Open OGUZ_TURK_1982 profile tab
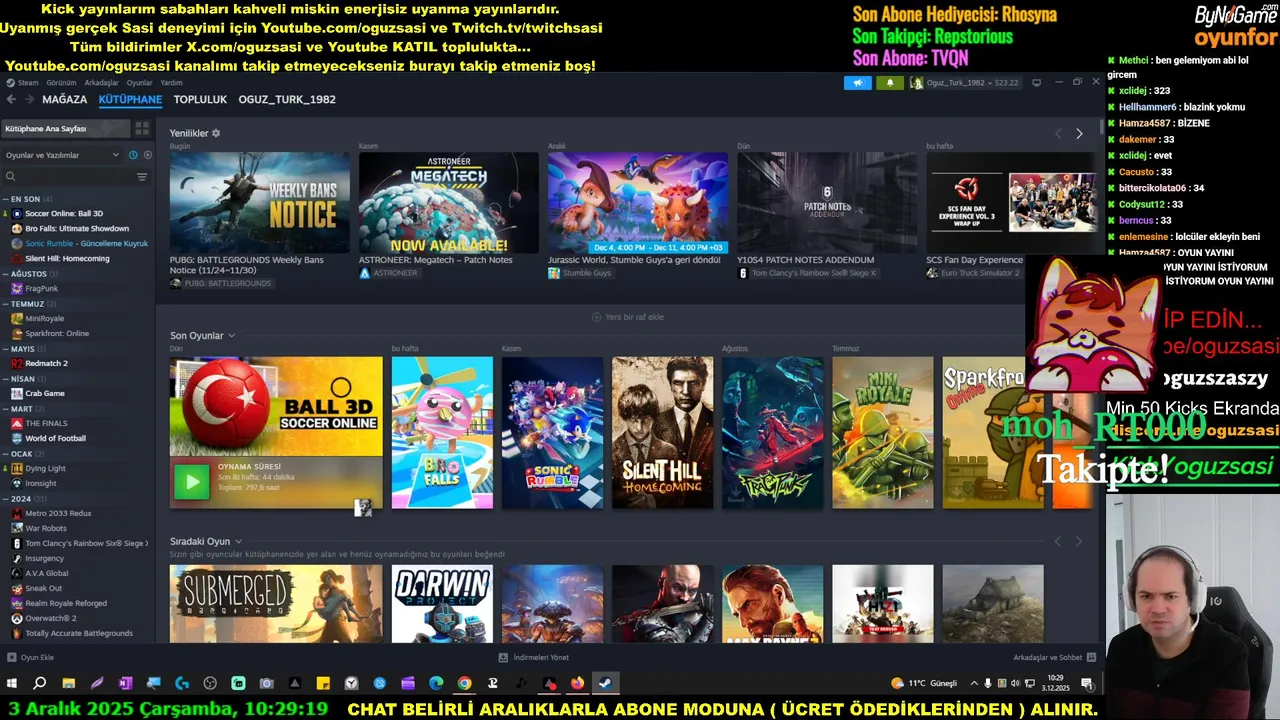 [x=287, y=99]
